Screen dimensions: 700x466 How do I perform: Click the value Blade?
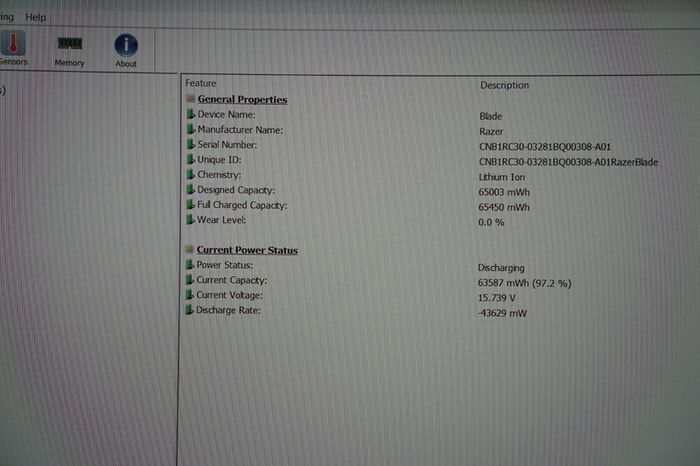pos(491,116)
